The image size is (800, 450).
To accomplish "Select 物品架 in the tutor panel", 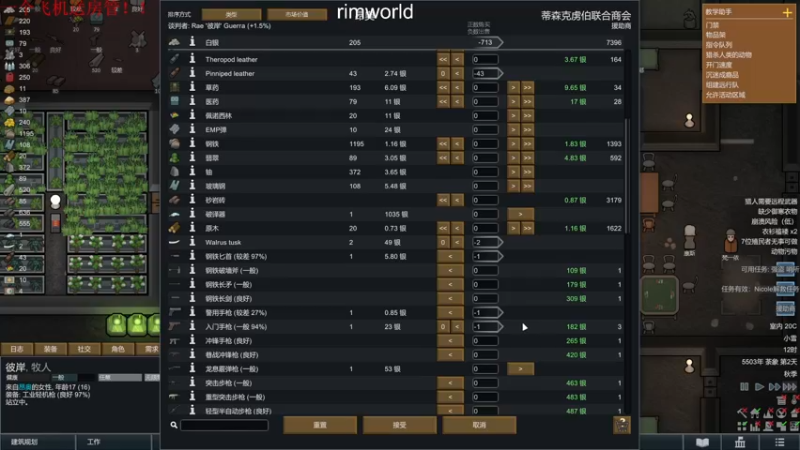I will click(716, 35).
